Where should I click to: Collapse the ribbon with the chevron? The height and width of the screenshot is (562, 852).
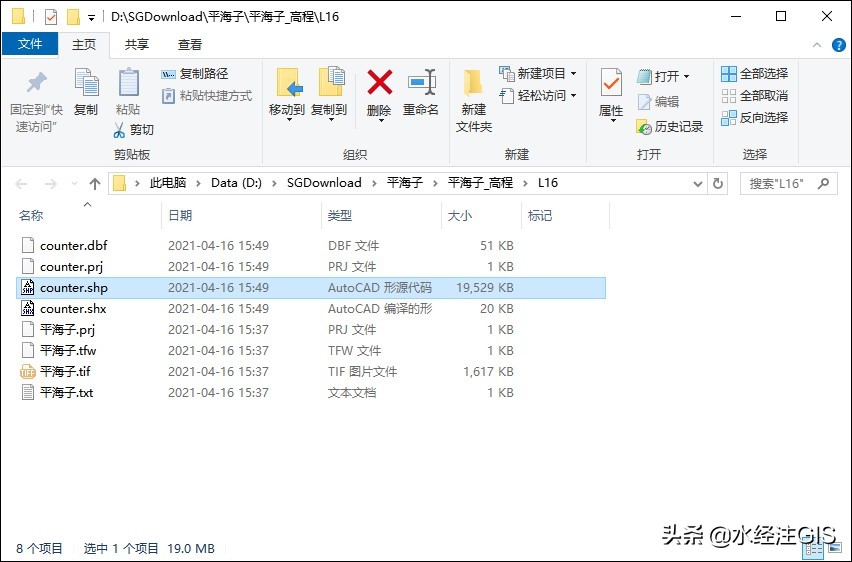coord(817,45)
